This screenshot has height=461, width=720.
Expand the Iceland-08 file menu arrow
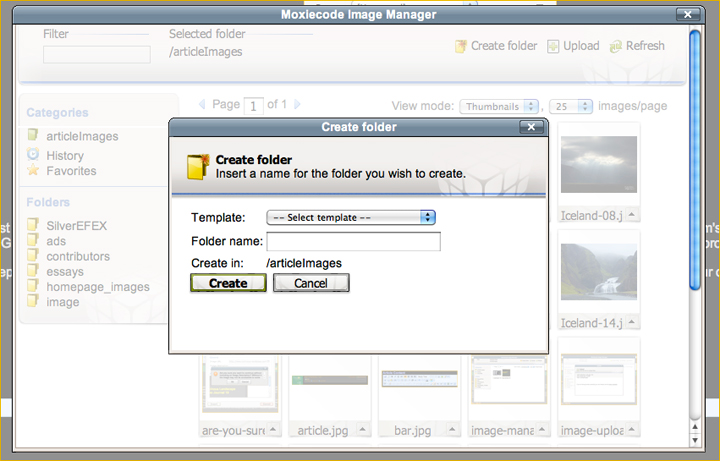632,214
